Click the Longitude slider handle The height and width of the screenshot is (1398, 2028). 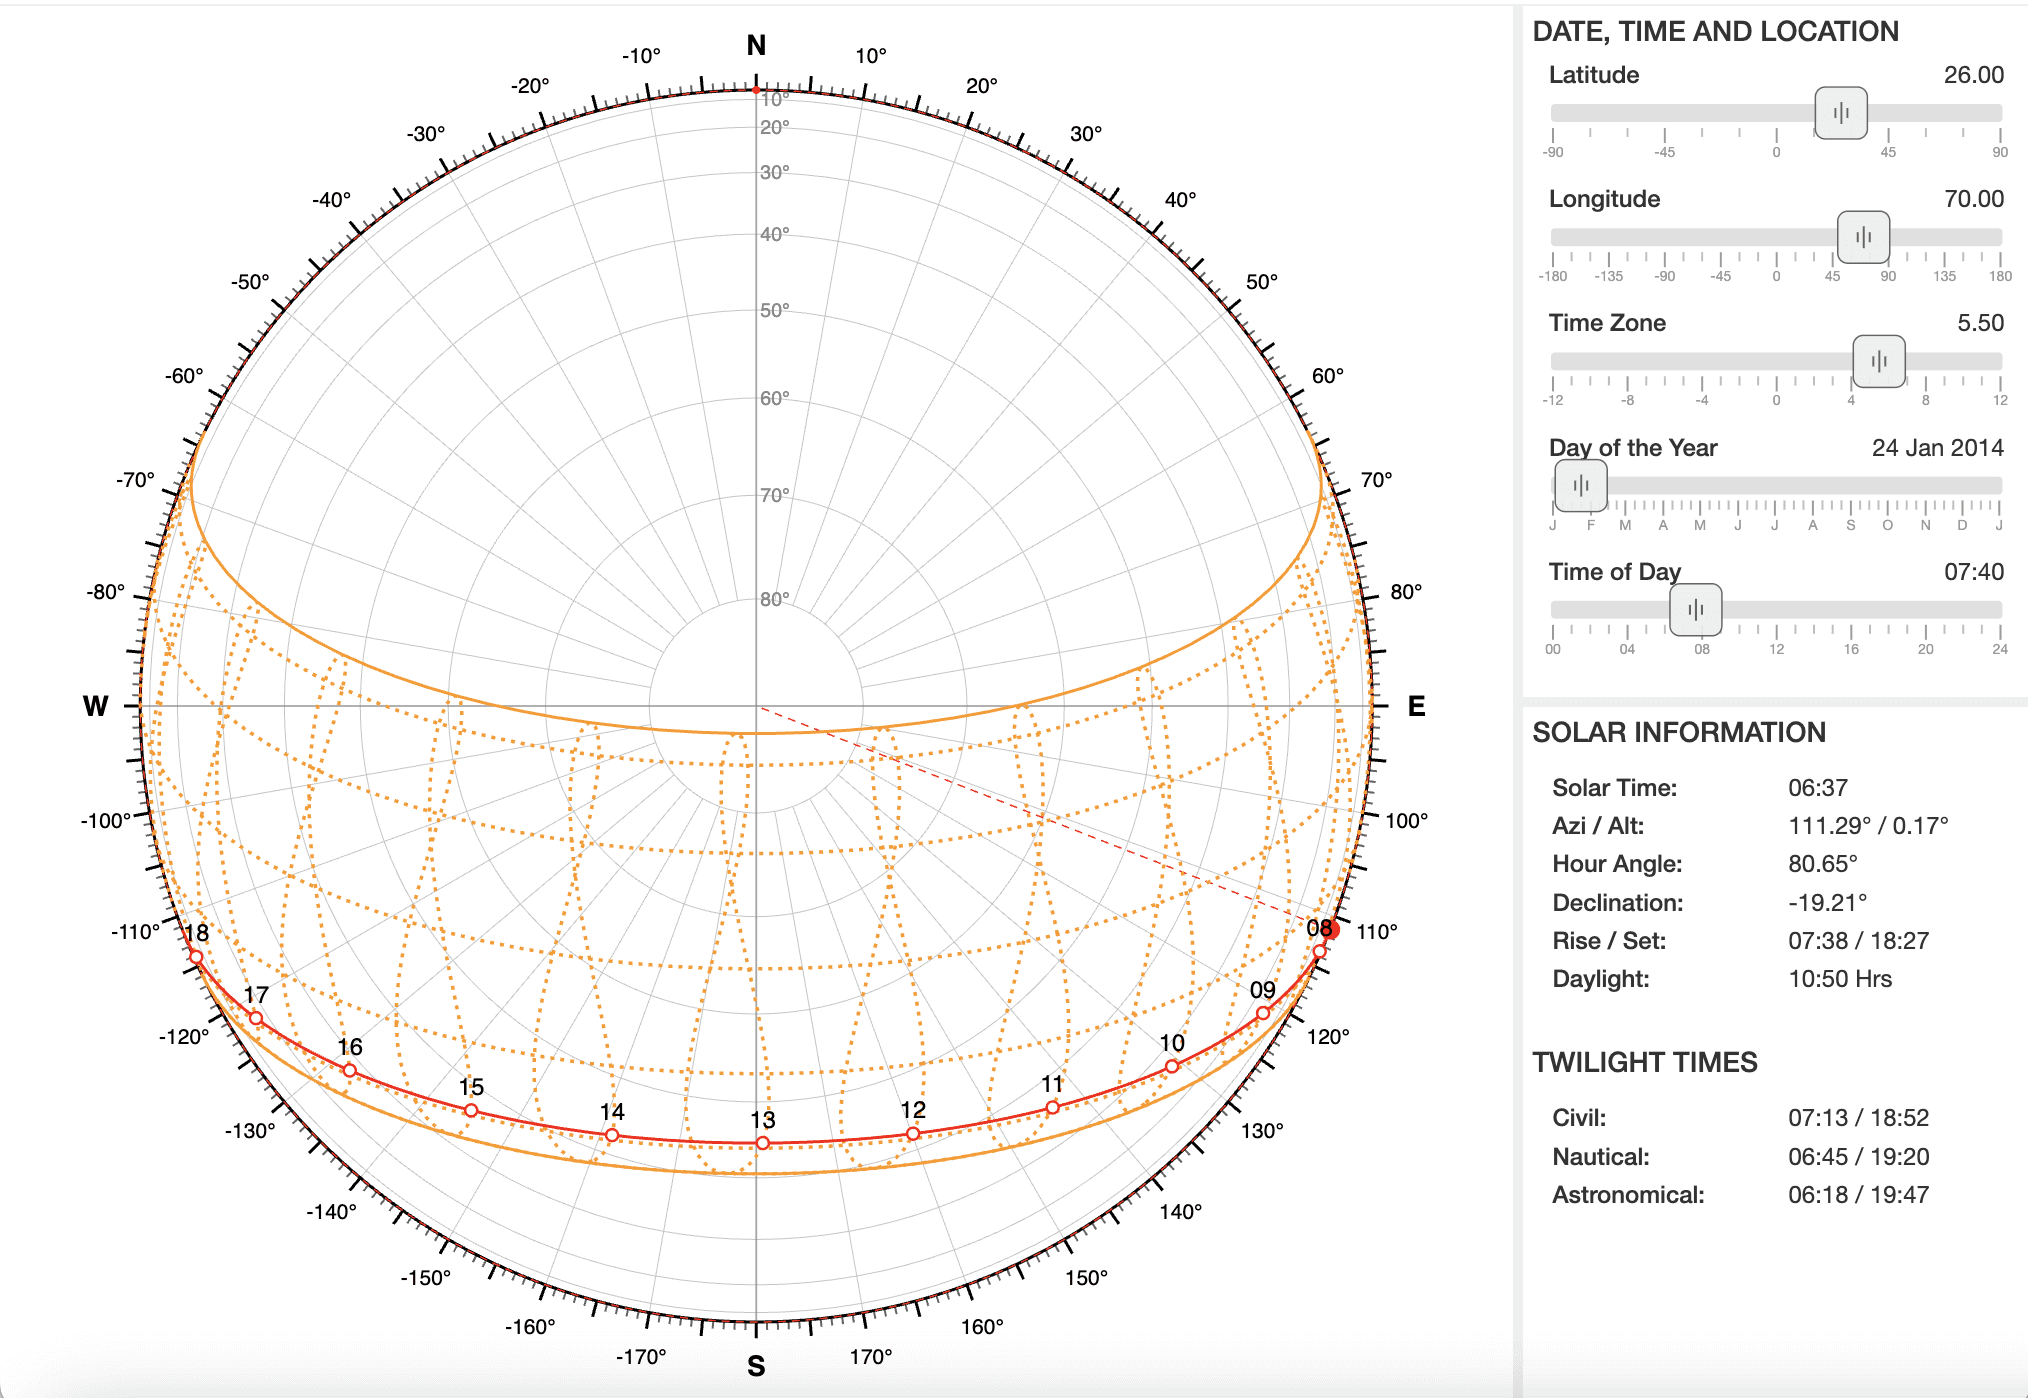pyautogui.click(x=1863, y=237)
